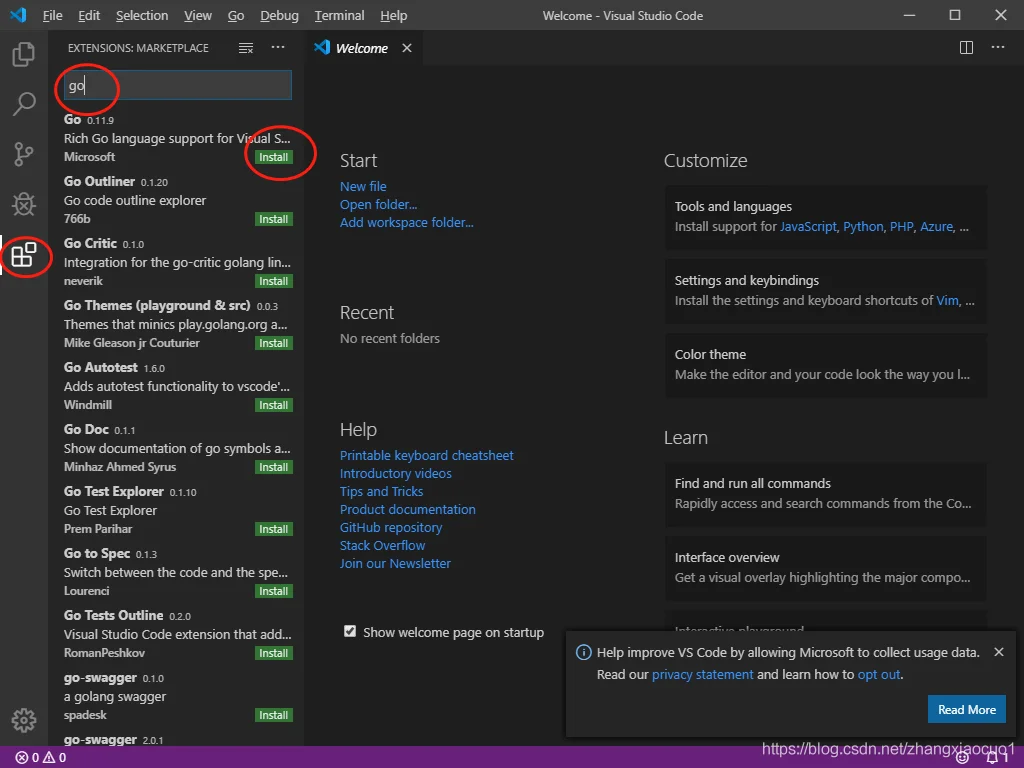The width and height of the screenshot is (1024, 768).
Task: Open the Search view in the activity bar
Action: click(x=24, y=104)
